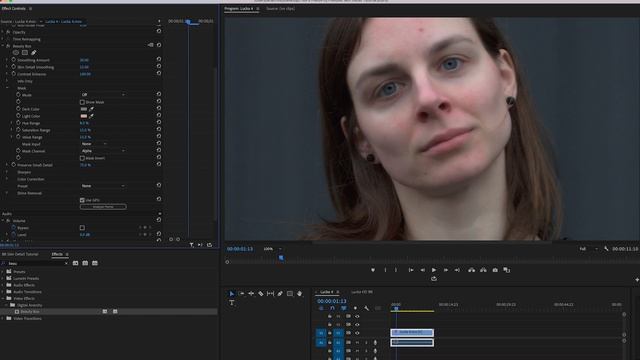
Task: Enable the Show Mask checkbox
Action: pyautogui.click(x=82, y=102)
